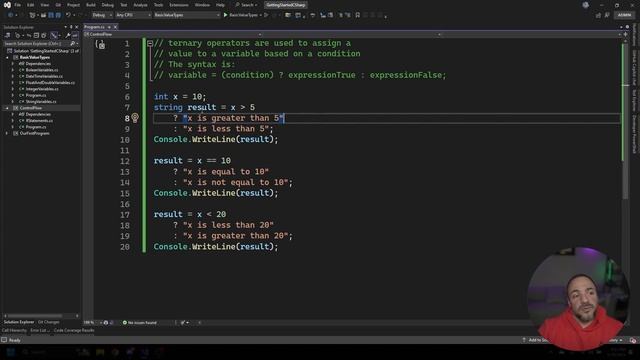
Task: Open the Solution Explorer properties wrench icon
Action: click(68, 36)
